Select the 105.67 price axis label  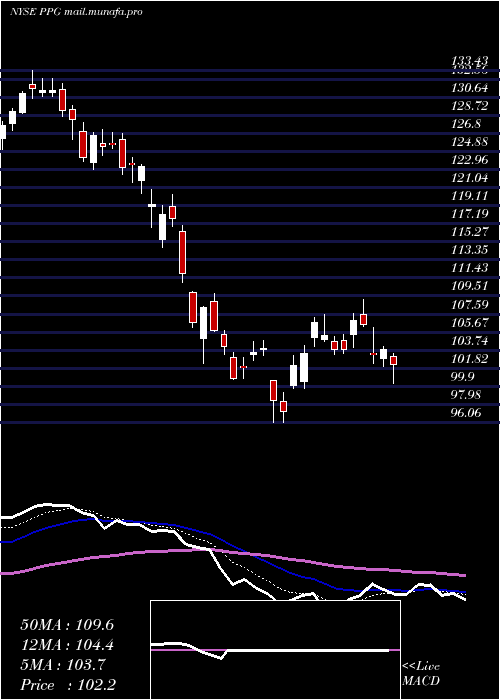tap(468, 323)
